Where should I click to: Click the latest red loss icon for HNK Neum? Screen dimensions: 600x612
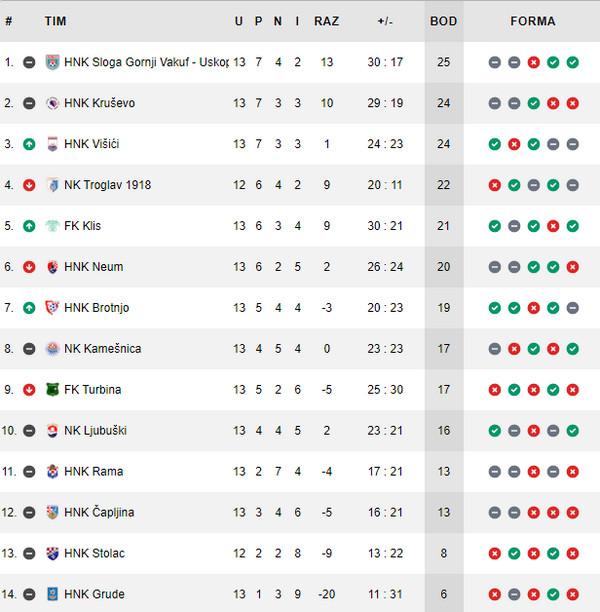pos(572,267)
